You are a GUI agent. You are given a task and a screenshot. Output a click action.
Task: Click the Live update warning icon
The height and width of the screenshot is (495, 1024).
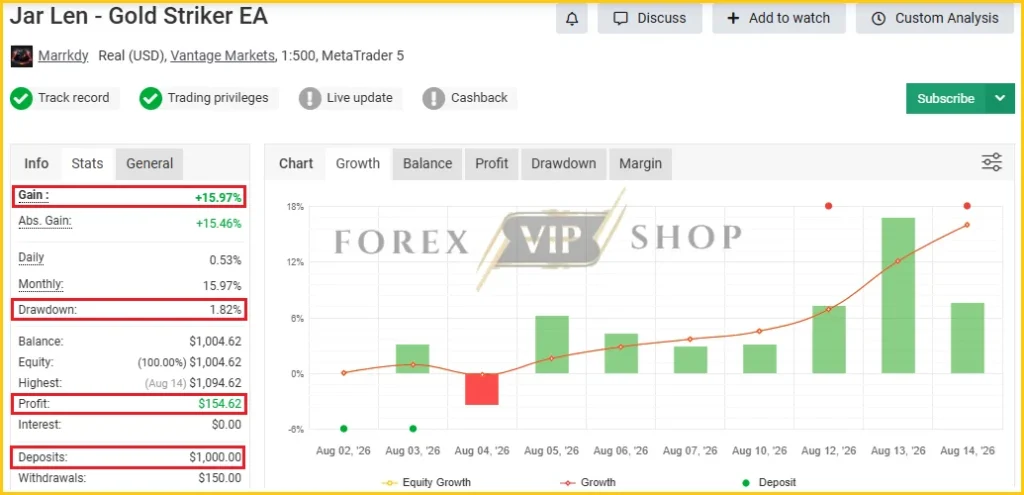tap(310, 99)
